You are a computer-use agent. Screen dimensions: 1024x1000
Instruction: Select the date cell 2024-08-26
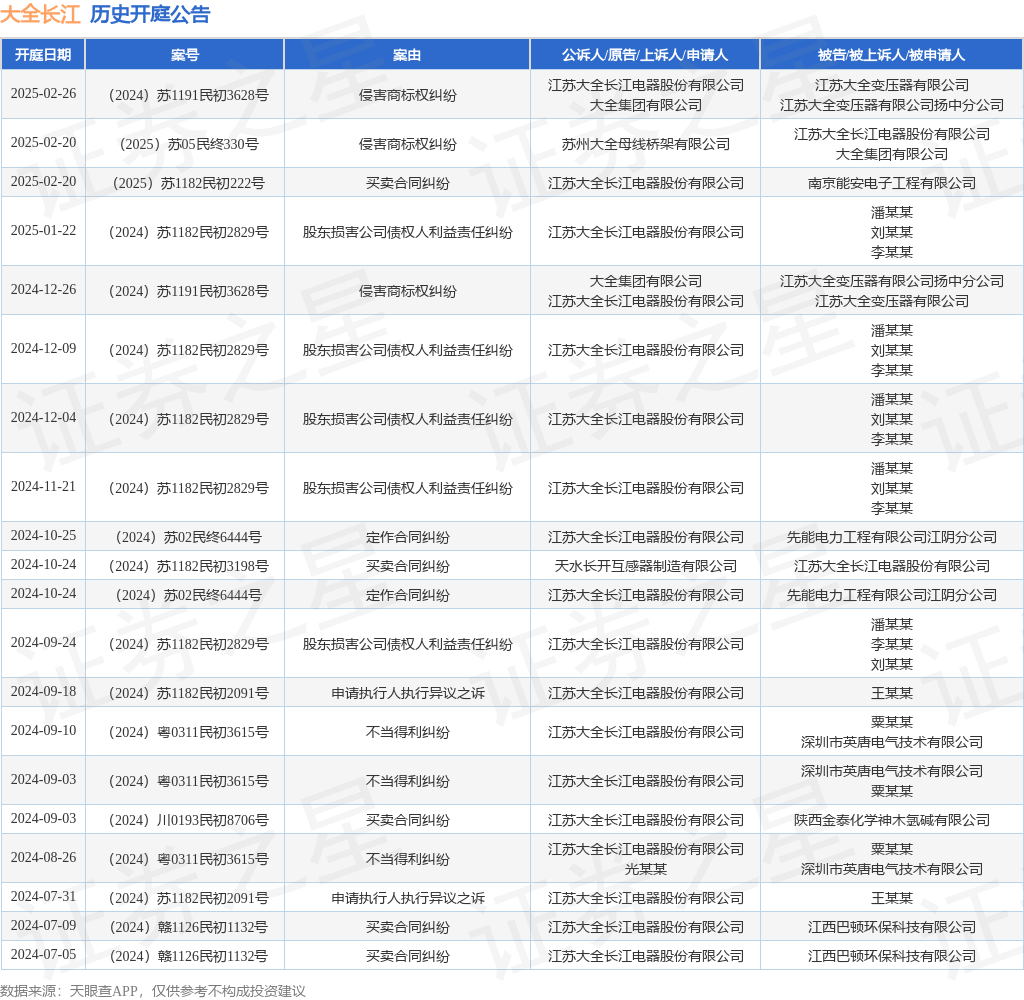(x=43, y=858)
